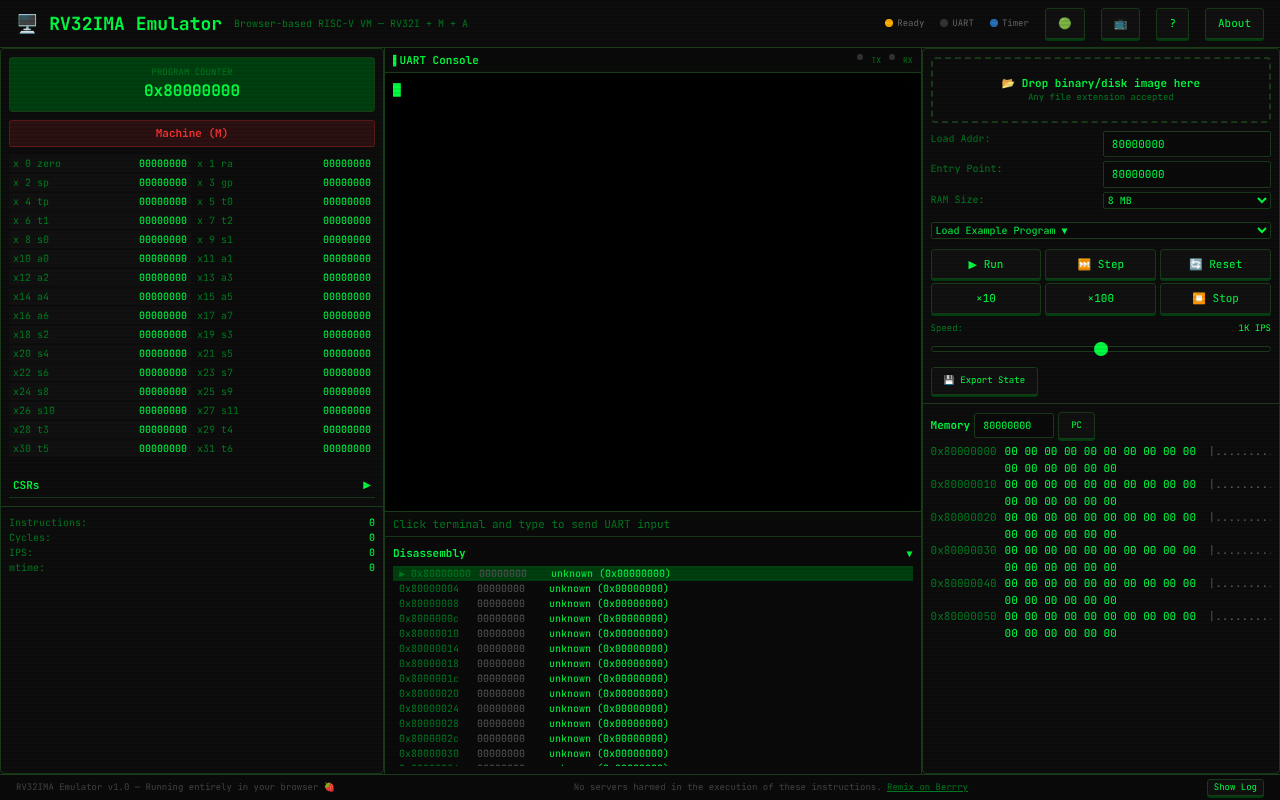Open the Load Example Program dropdown
This screenshot has height=800, width=1280.
pyautogui.click(x=1101, y=230)
